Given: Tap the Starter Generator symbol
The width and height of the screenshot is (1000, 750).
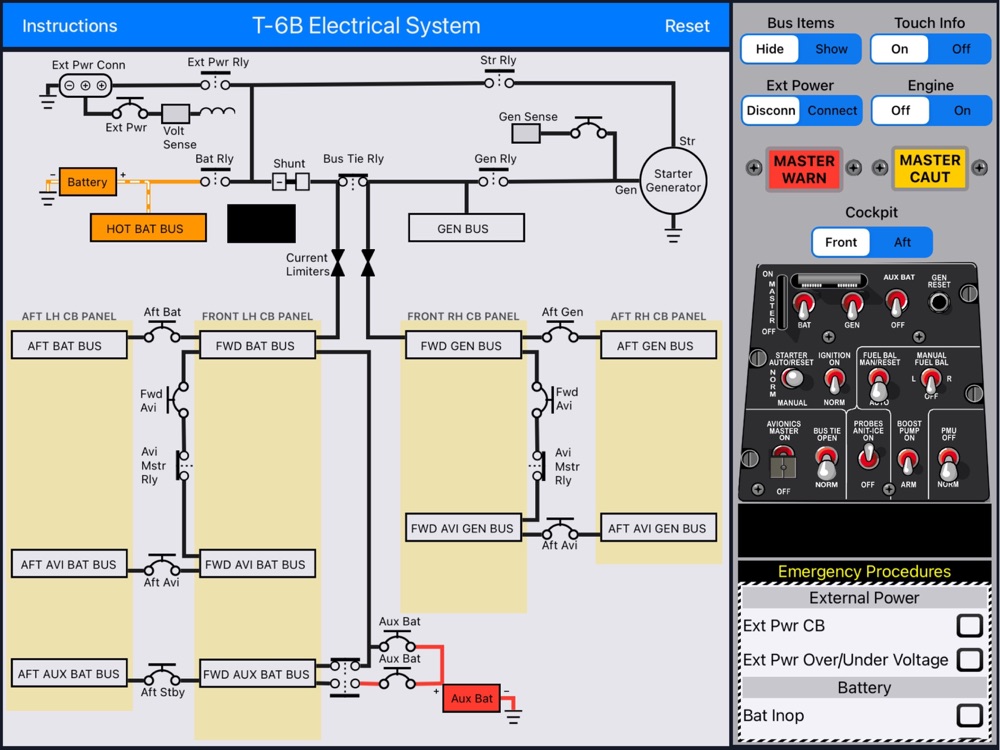Looking at the screenshot, I should coord(673,181).
